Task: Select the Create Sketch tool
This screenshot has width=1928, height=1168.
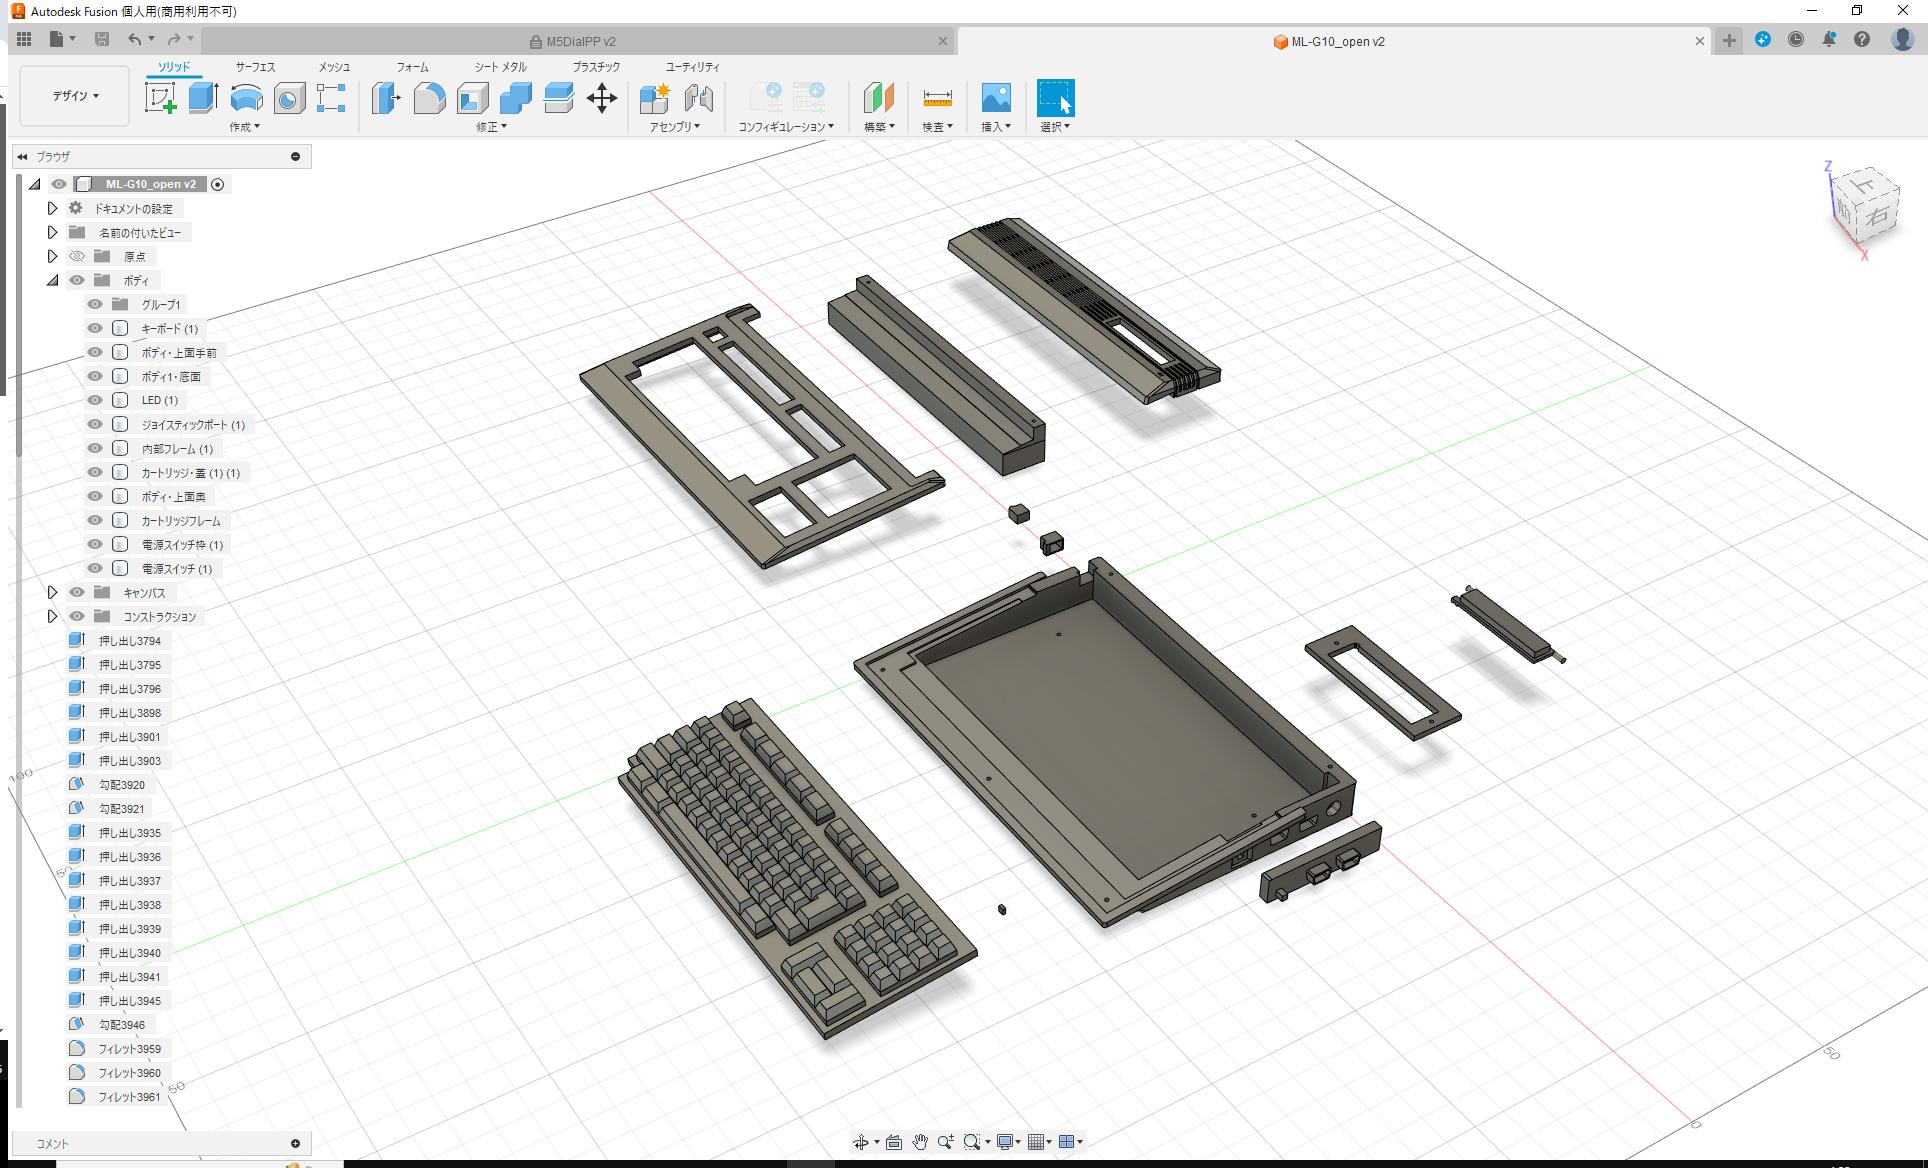Action: point(161,99)
